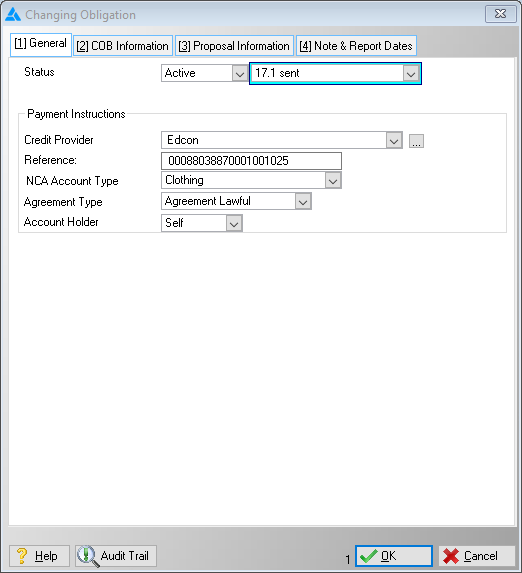This screenshot has height=573, width=522.
Task: Expand the Active status dropdown
Action: pos(240,73)
